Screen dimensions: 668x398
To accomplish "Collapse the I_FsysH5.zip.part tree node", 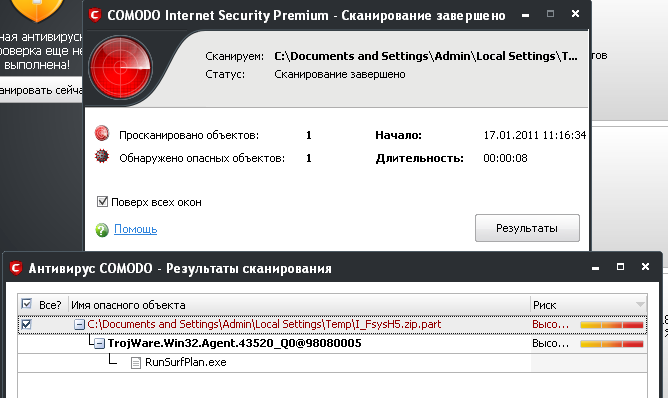I will [x=79, y=325].
